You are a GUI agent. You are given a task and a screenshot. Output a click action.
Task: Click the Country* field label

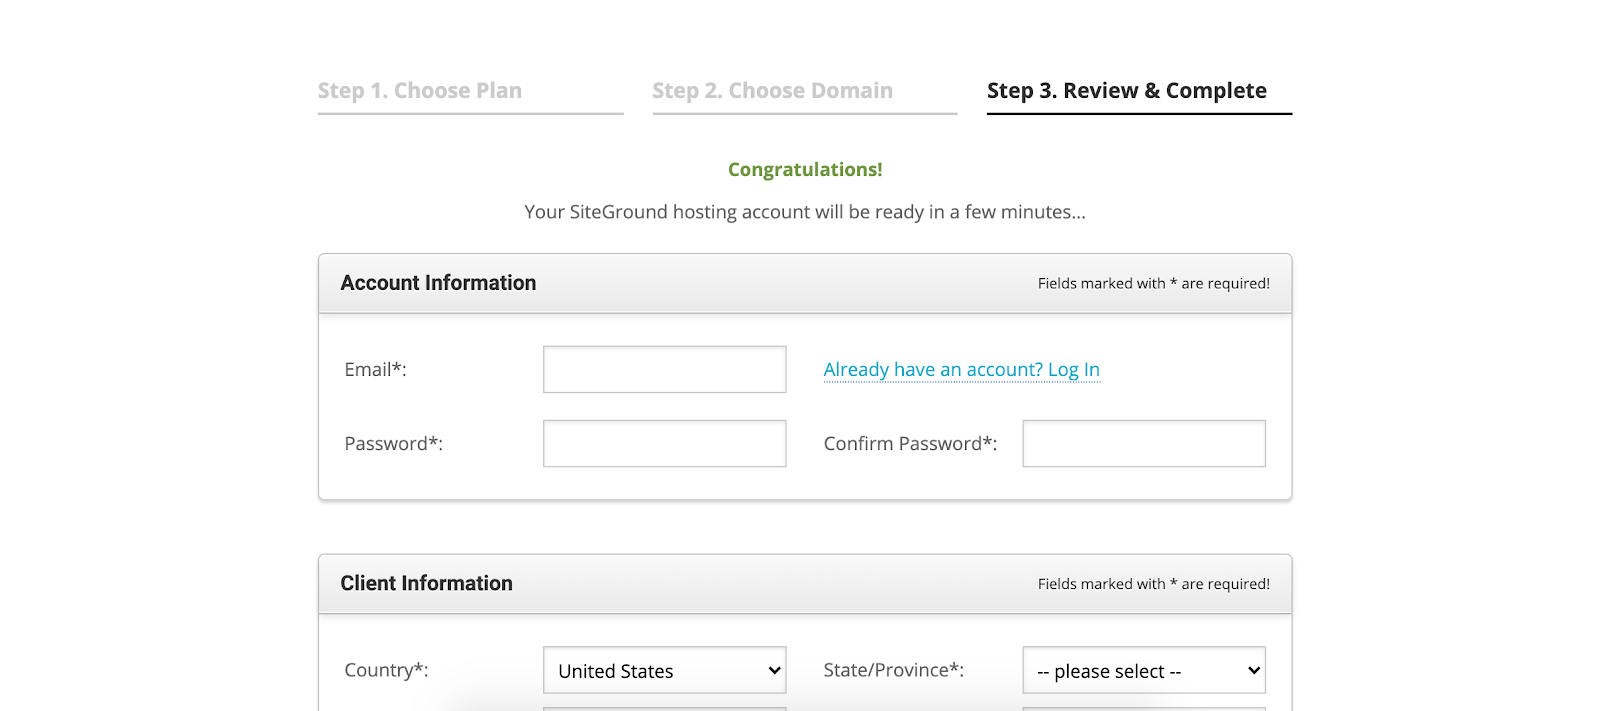coord(386,671)
